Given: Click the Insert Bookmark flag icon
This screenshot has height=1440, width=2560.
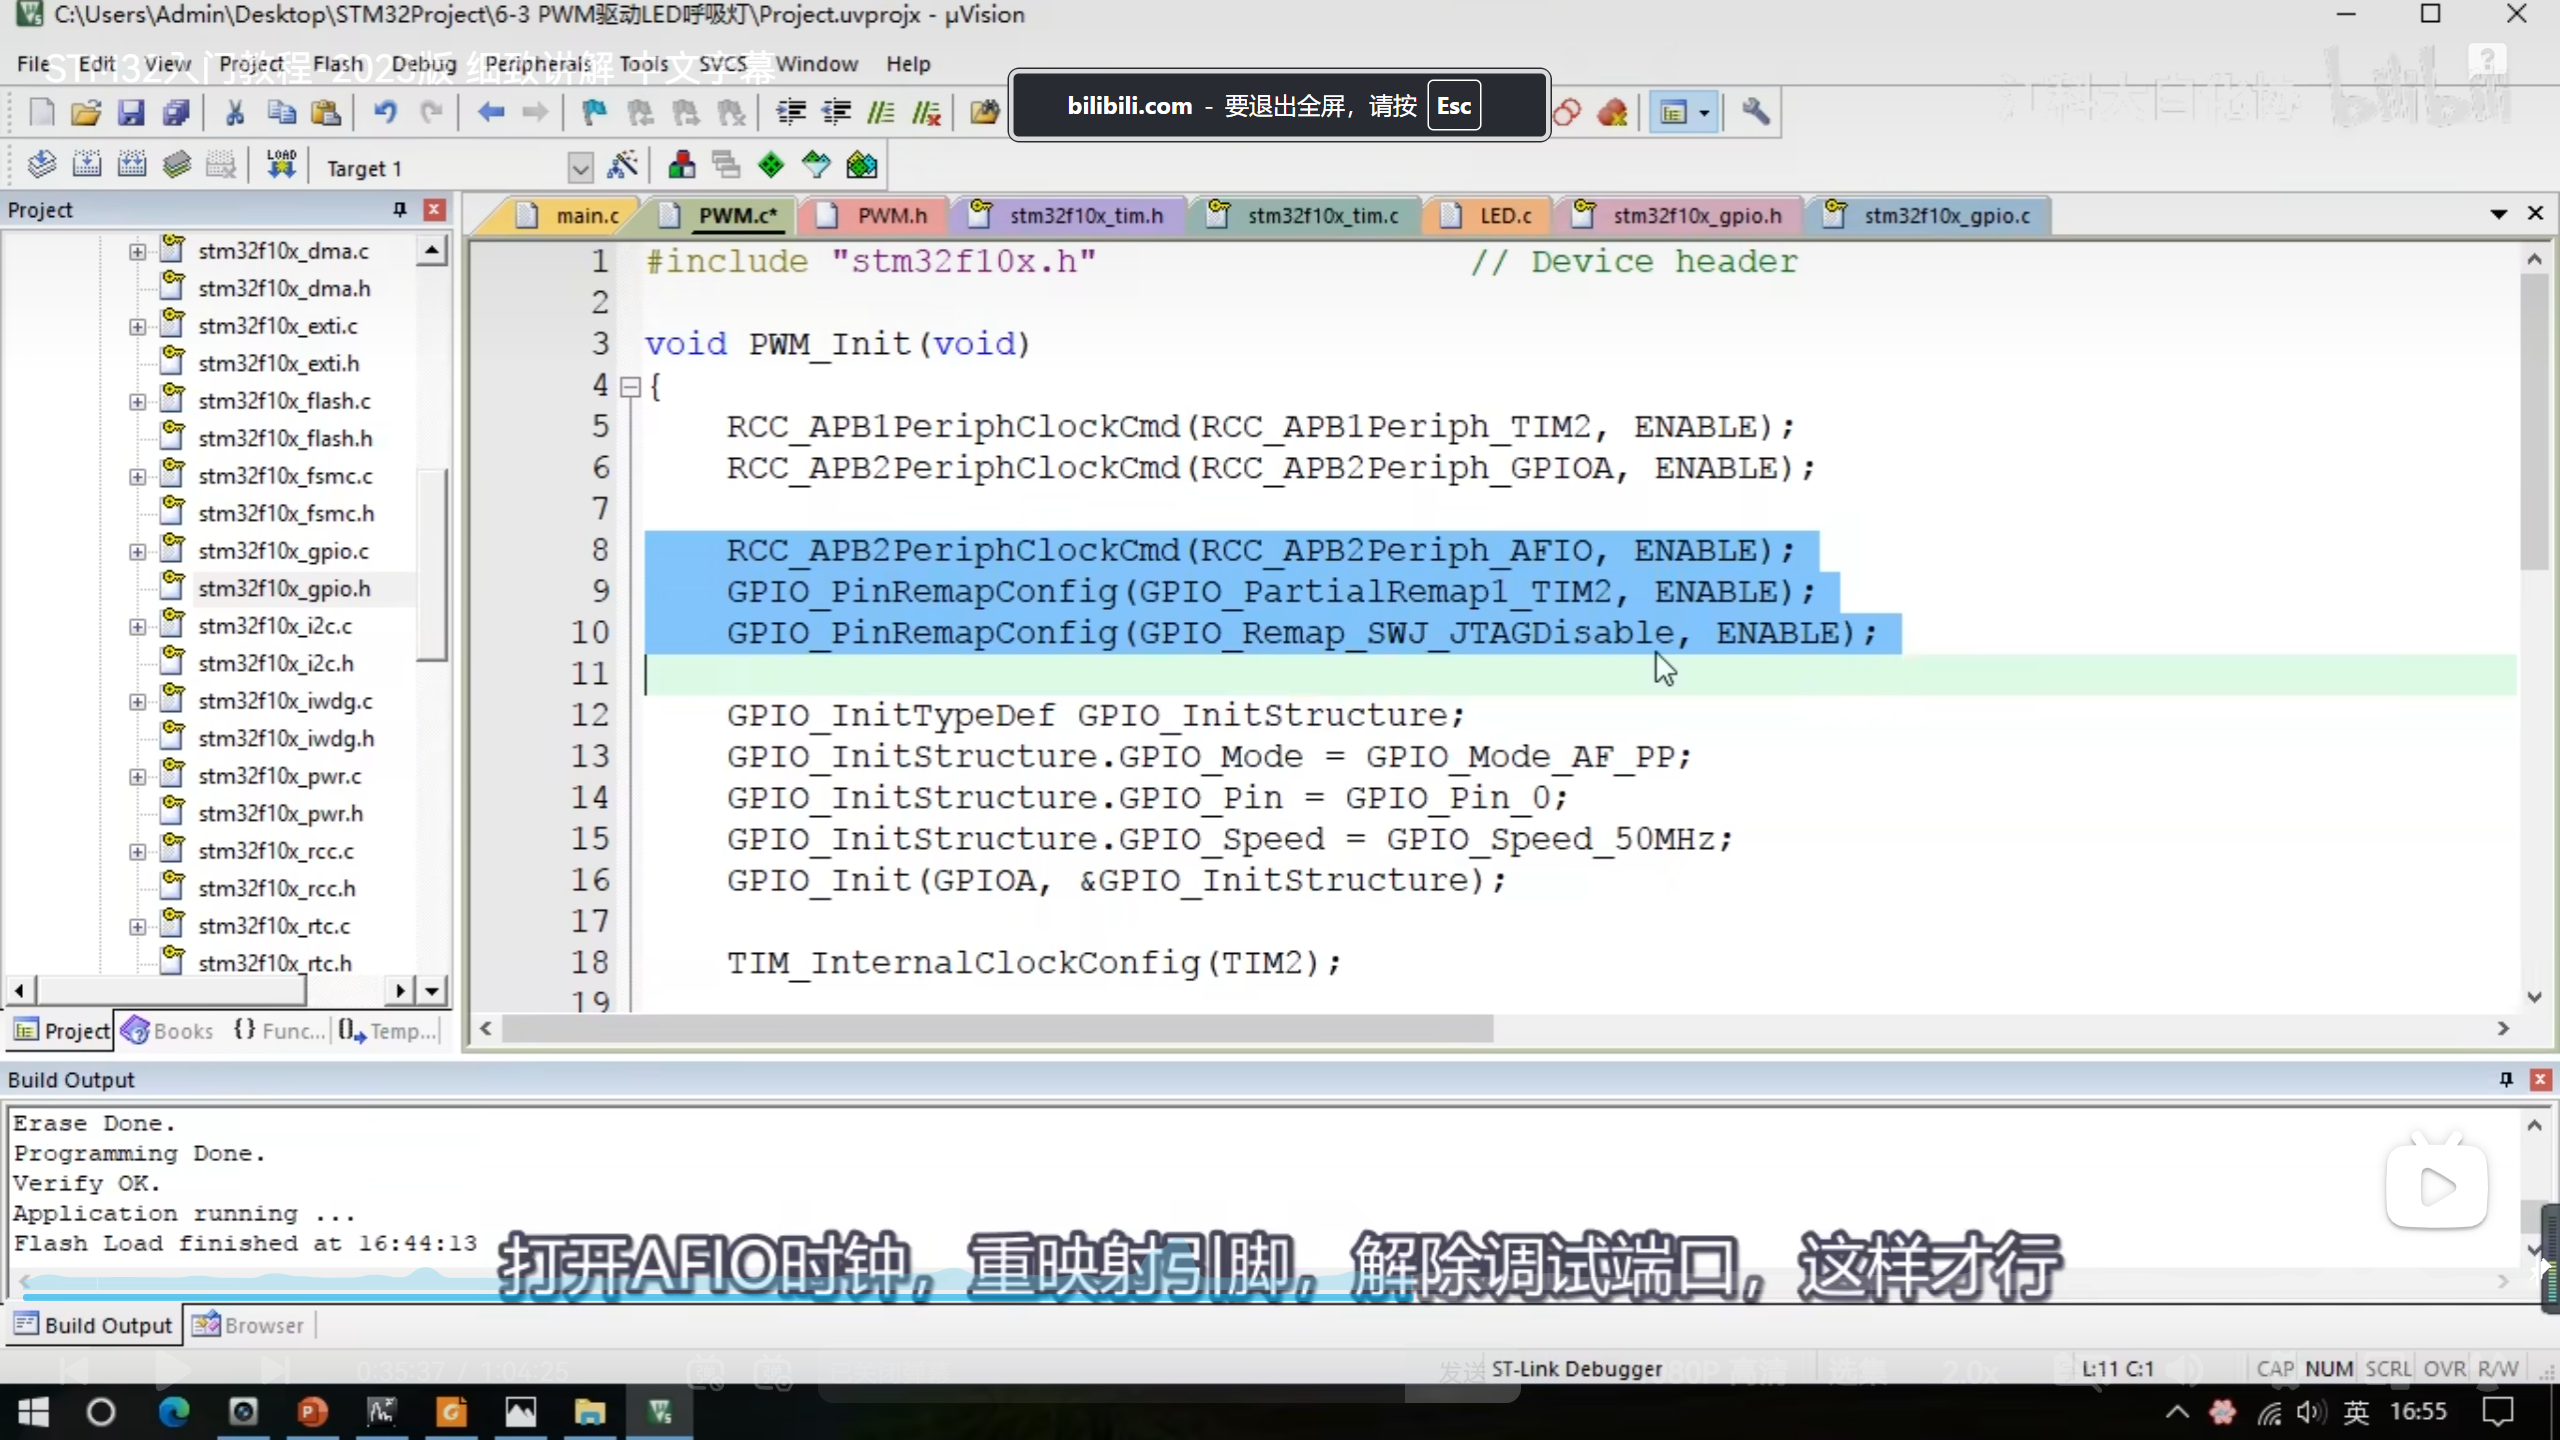Looking at the screenshot, I should [594, 112].
